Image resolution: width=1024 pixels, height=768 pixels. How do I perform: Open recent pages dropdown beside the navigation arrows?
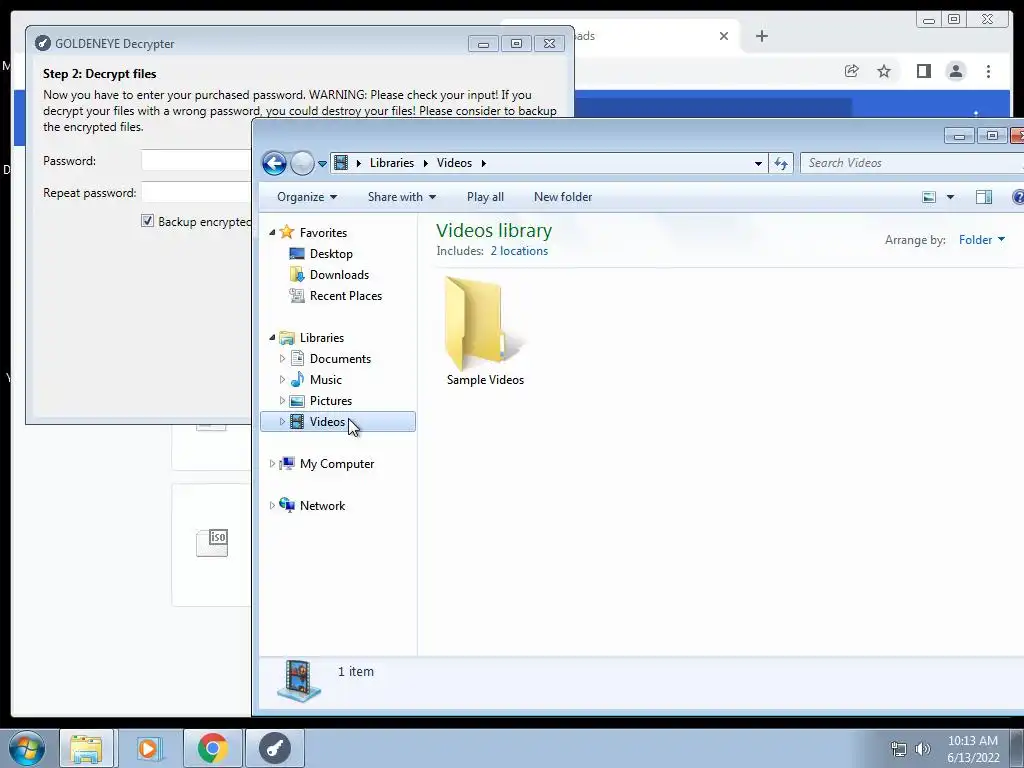tap(322, 164)
